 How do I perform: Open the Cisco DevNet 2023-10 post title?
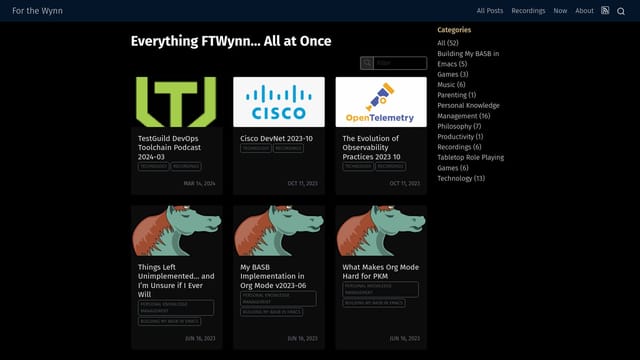pos(276,138)
